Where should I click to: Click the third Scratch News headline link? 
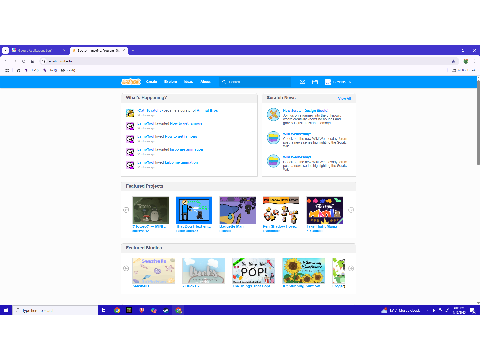point(297,157)
